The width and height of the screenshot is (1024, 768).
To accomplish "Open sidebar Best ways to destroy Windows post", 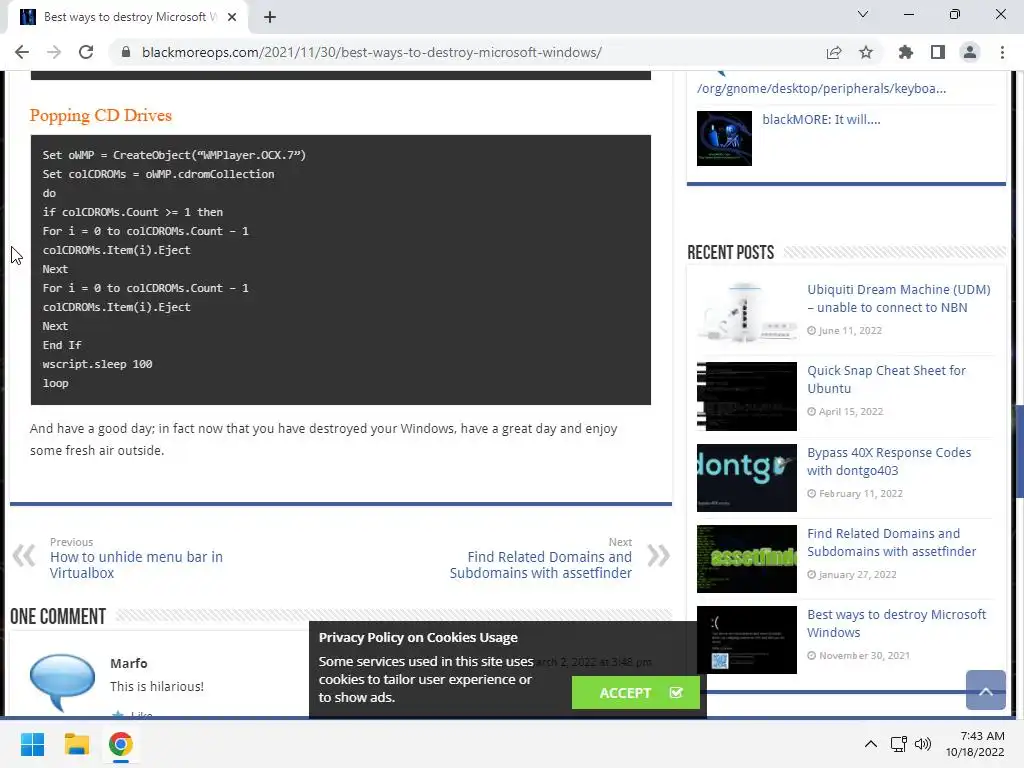I will click(x=897, y=624).
